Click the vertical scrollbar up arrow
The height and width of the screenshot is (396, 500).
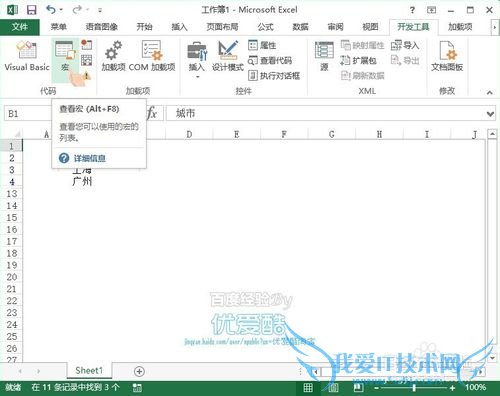(x=492, y=134)
